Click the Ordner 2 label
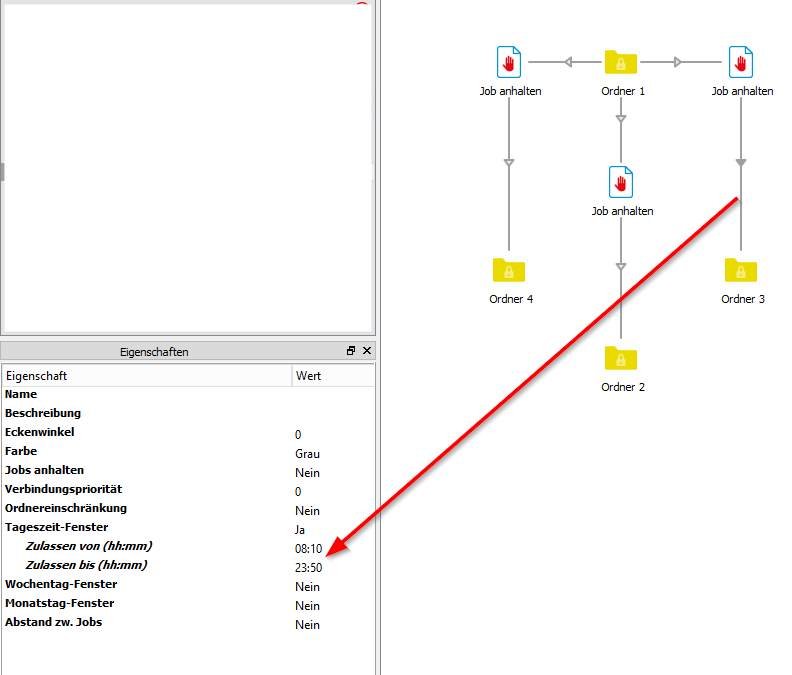 tap(623, 387)
